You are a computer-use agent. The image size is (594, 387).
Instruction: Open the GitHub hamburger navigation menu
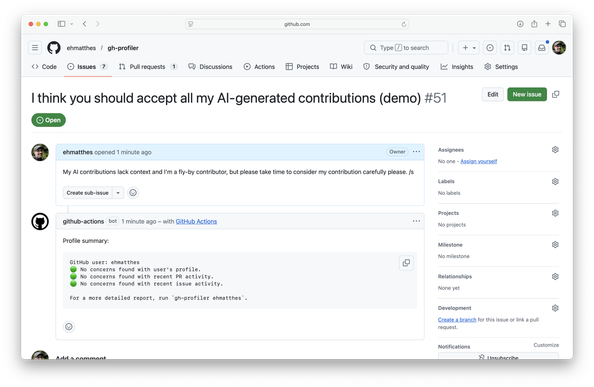tap(35, 48)
